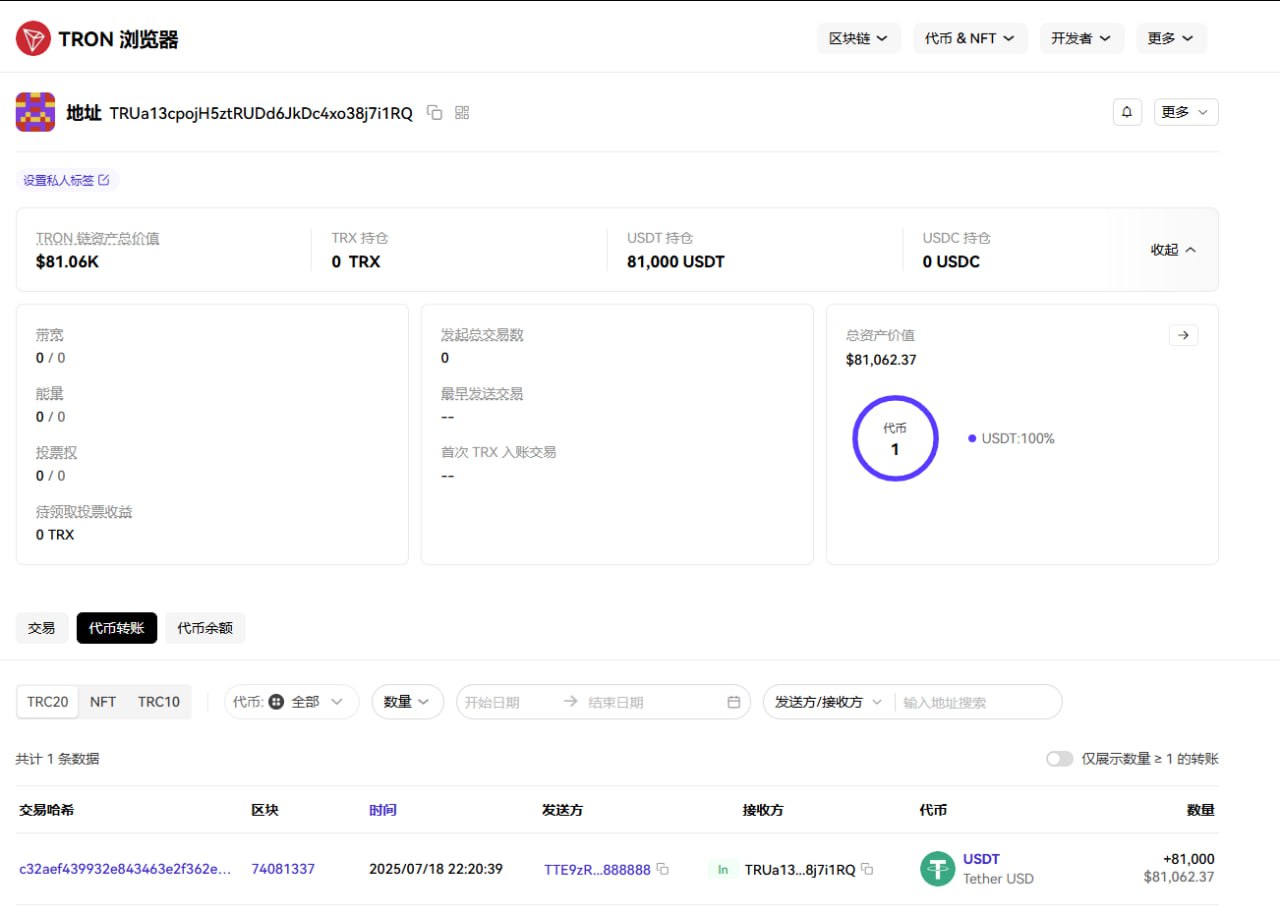Copy the wallet address in header

[x=434, y=113]
